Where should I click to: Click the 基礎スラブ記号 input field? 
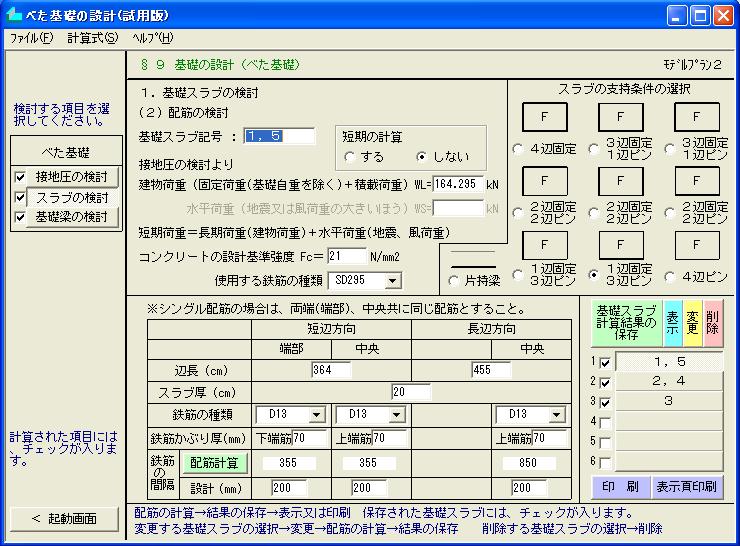coord(279,136)
